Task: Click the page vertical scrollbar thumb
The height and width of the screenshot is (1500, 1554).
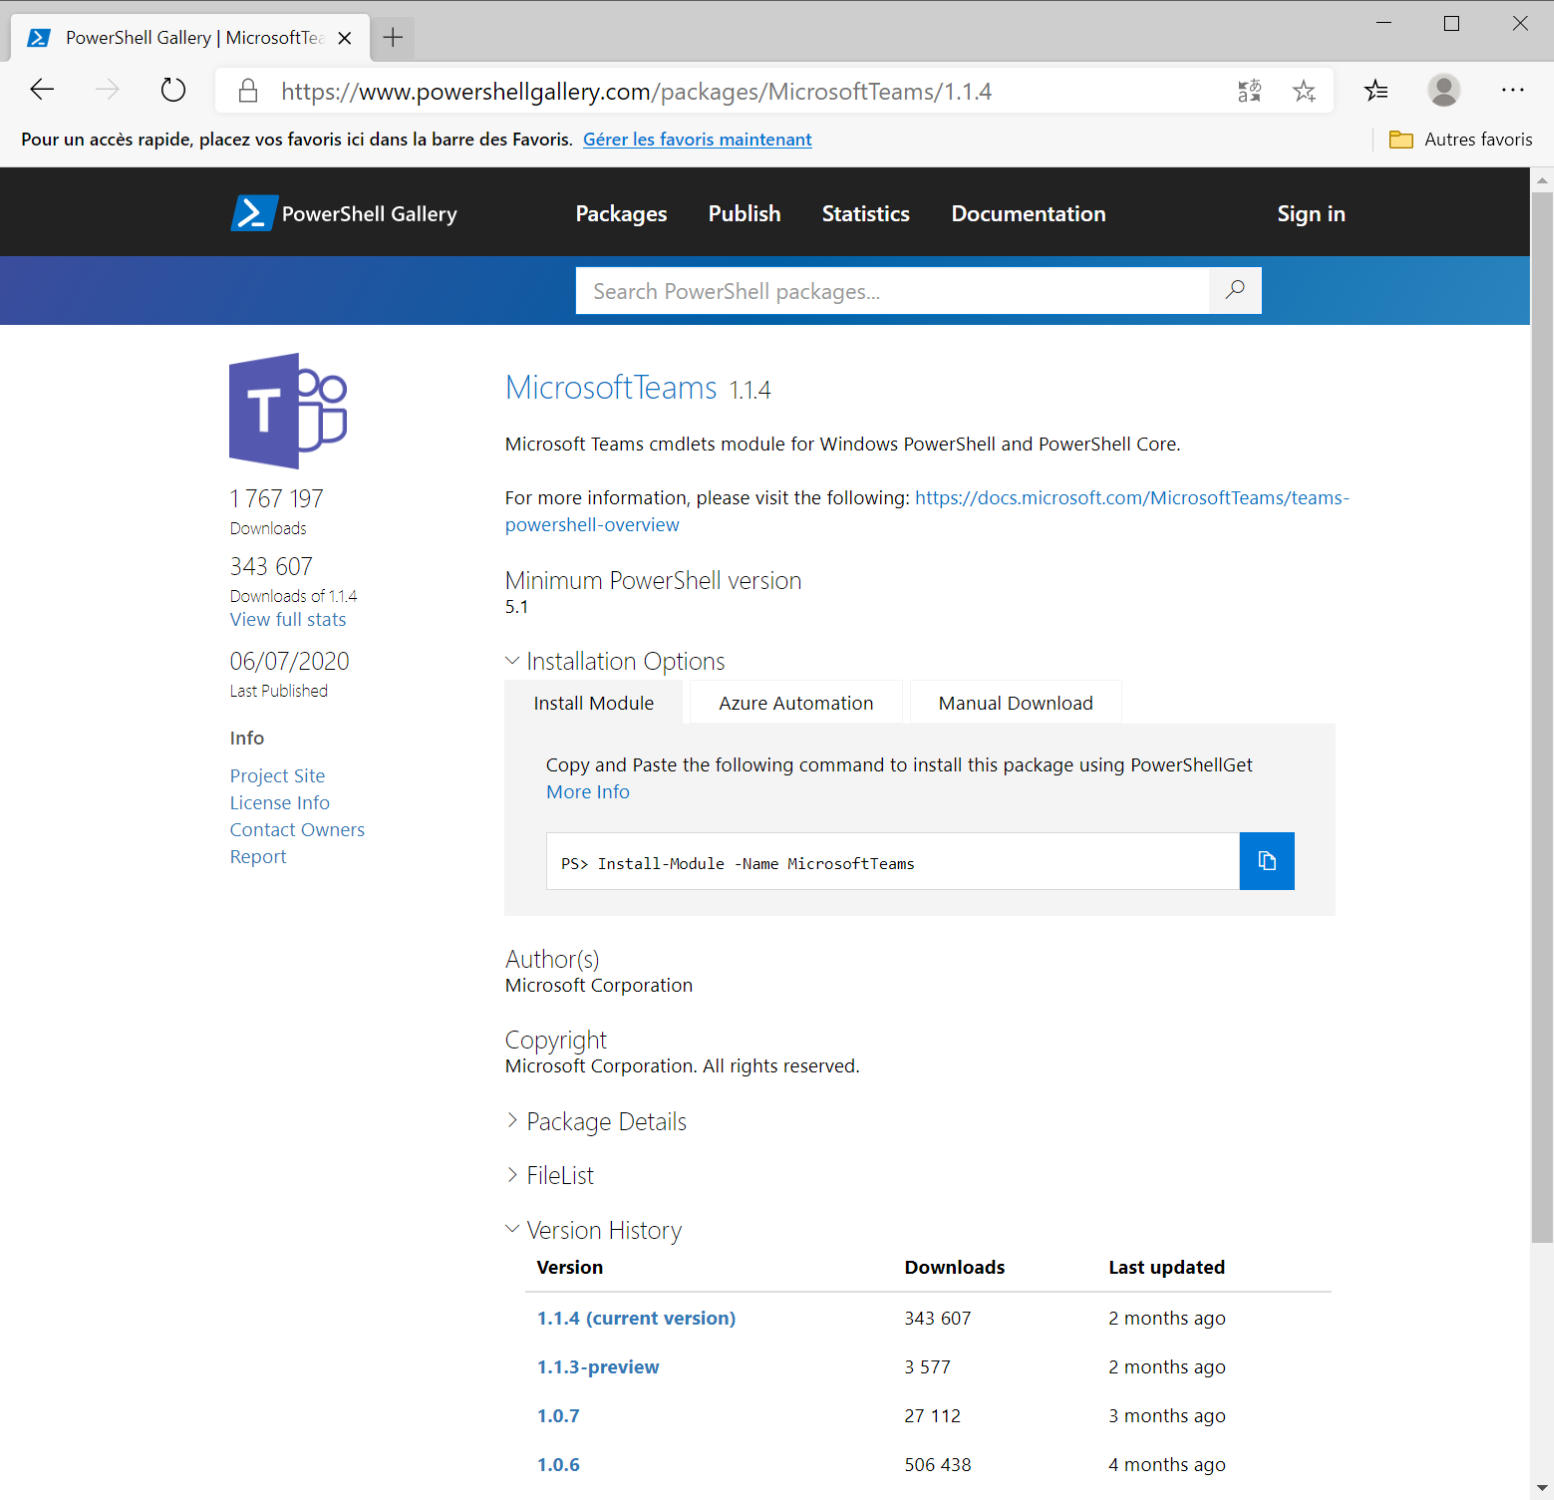Action: coord(1542,718)
